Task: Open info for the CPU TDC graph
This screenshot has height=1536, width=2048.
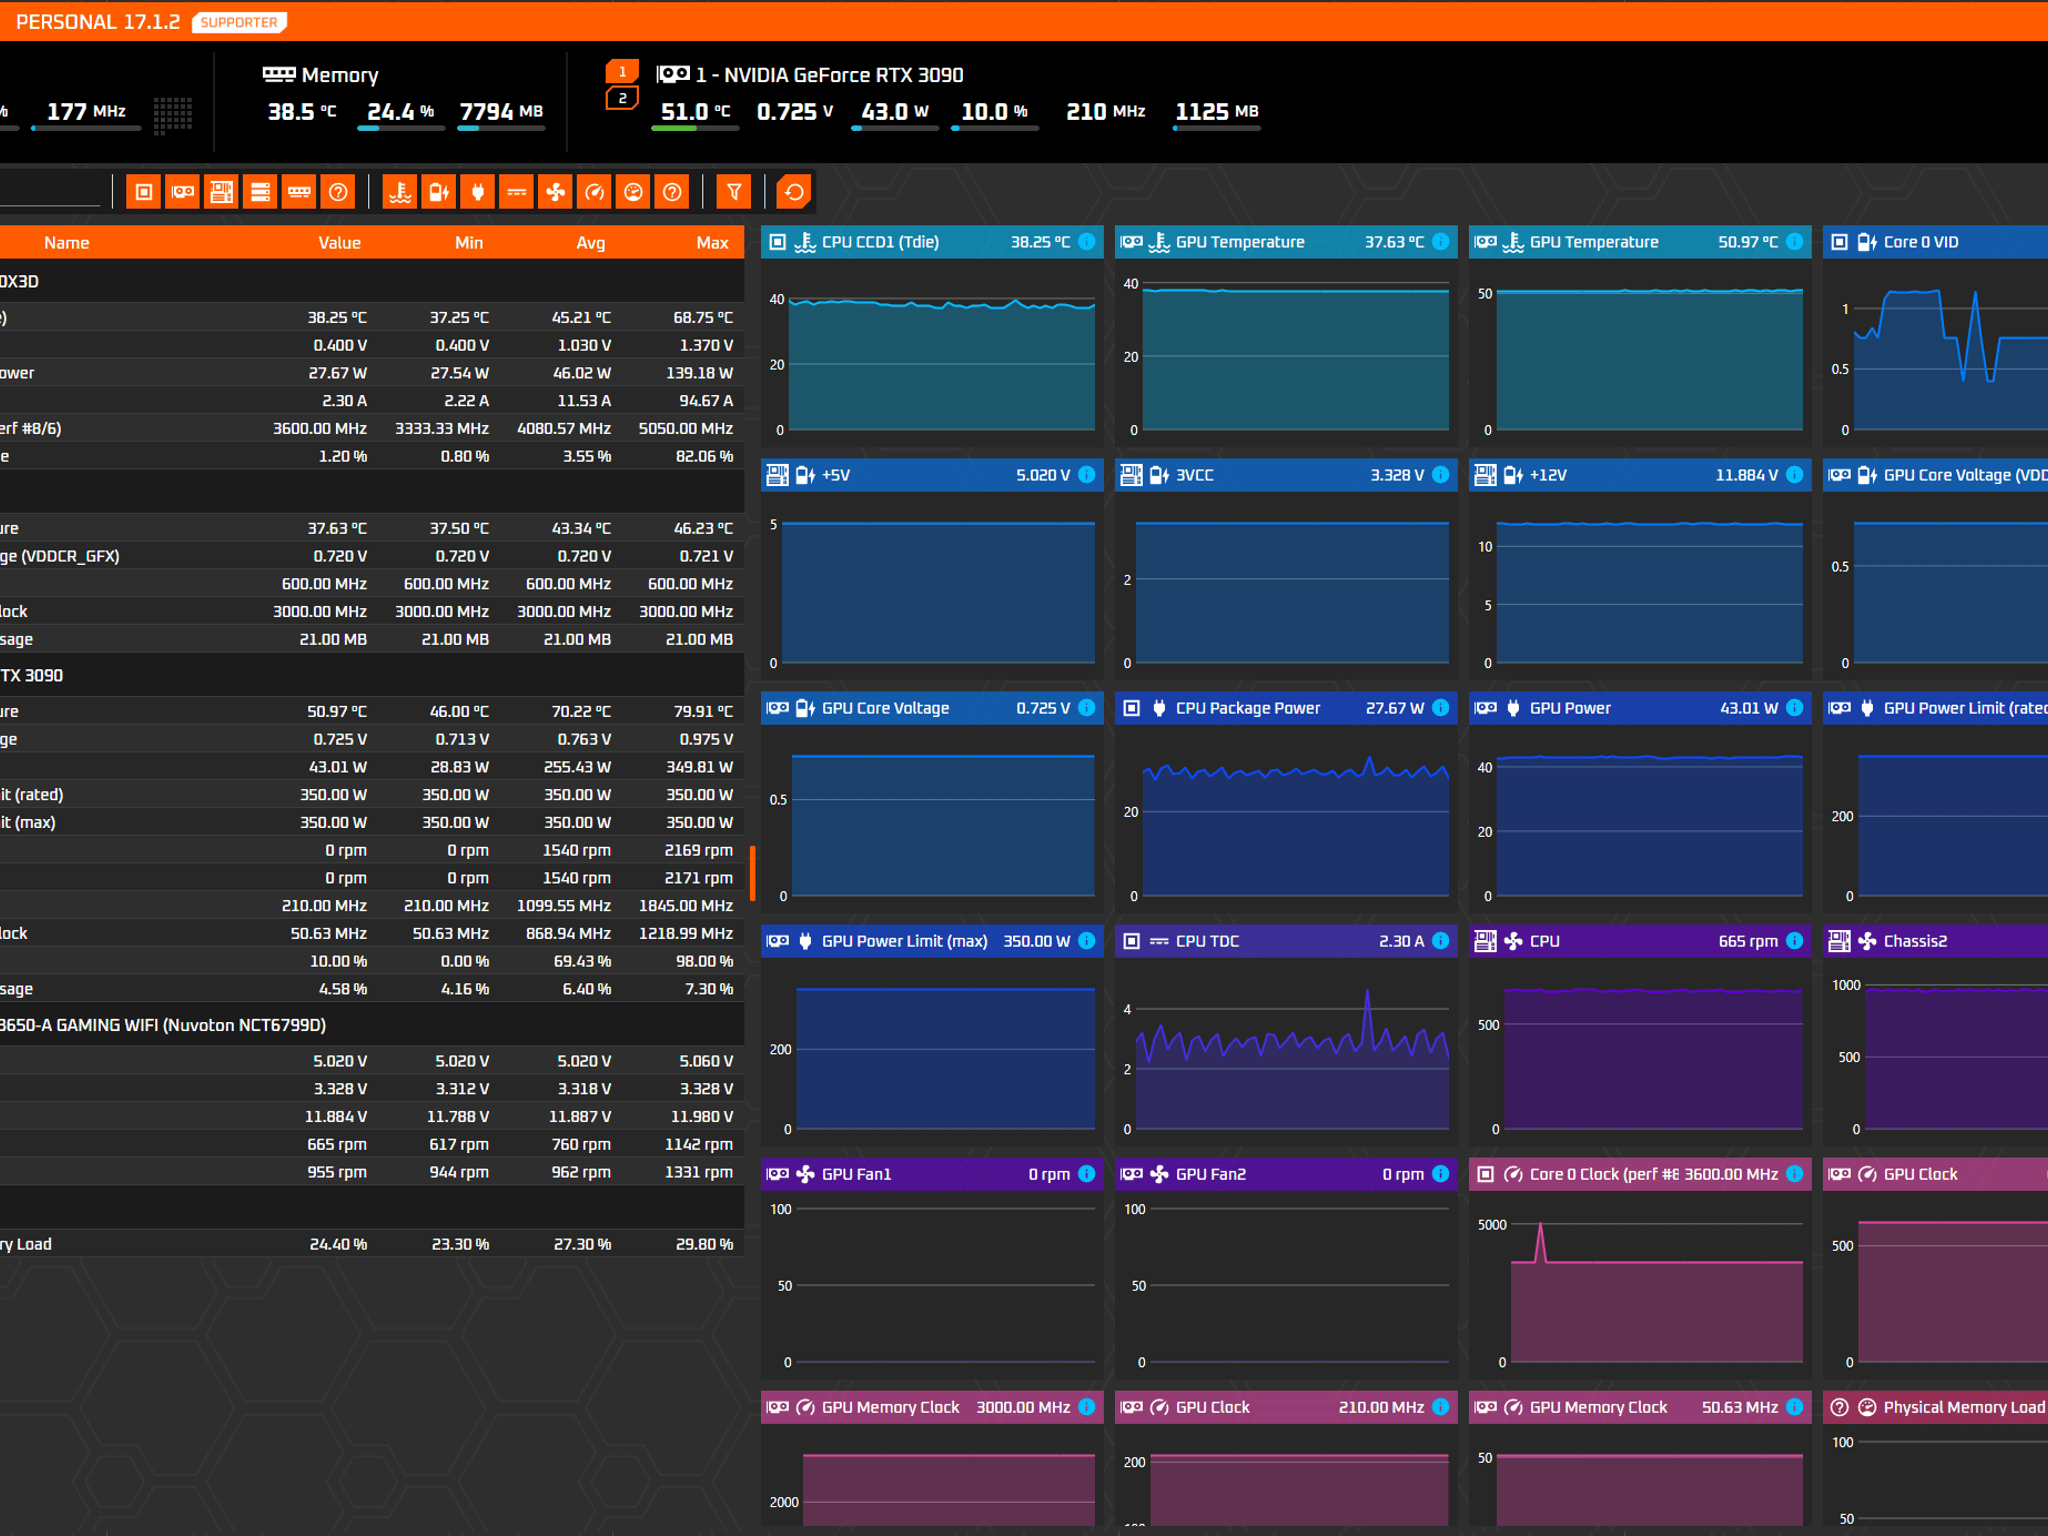Action: [x=1441, y=941]
